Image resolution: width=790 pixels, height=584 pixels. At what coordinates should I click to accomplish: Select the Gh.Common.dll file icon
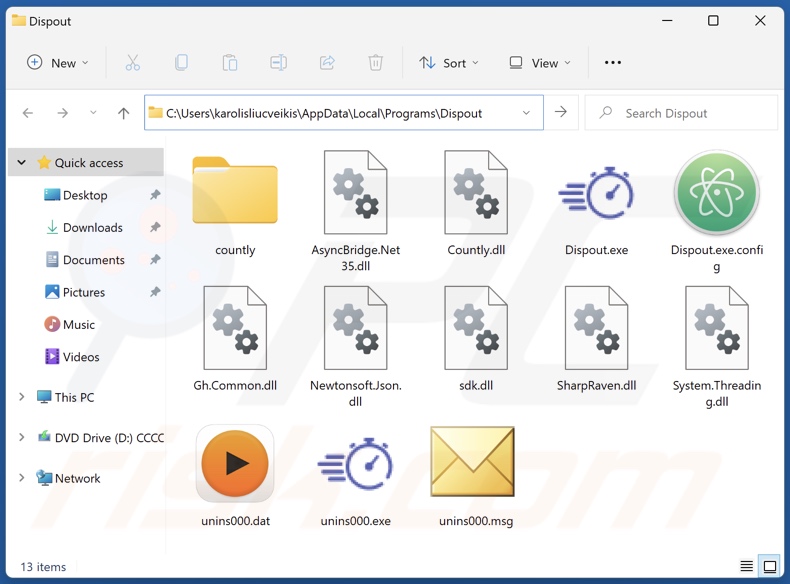pos(235,328)
